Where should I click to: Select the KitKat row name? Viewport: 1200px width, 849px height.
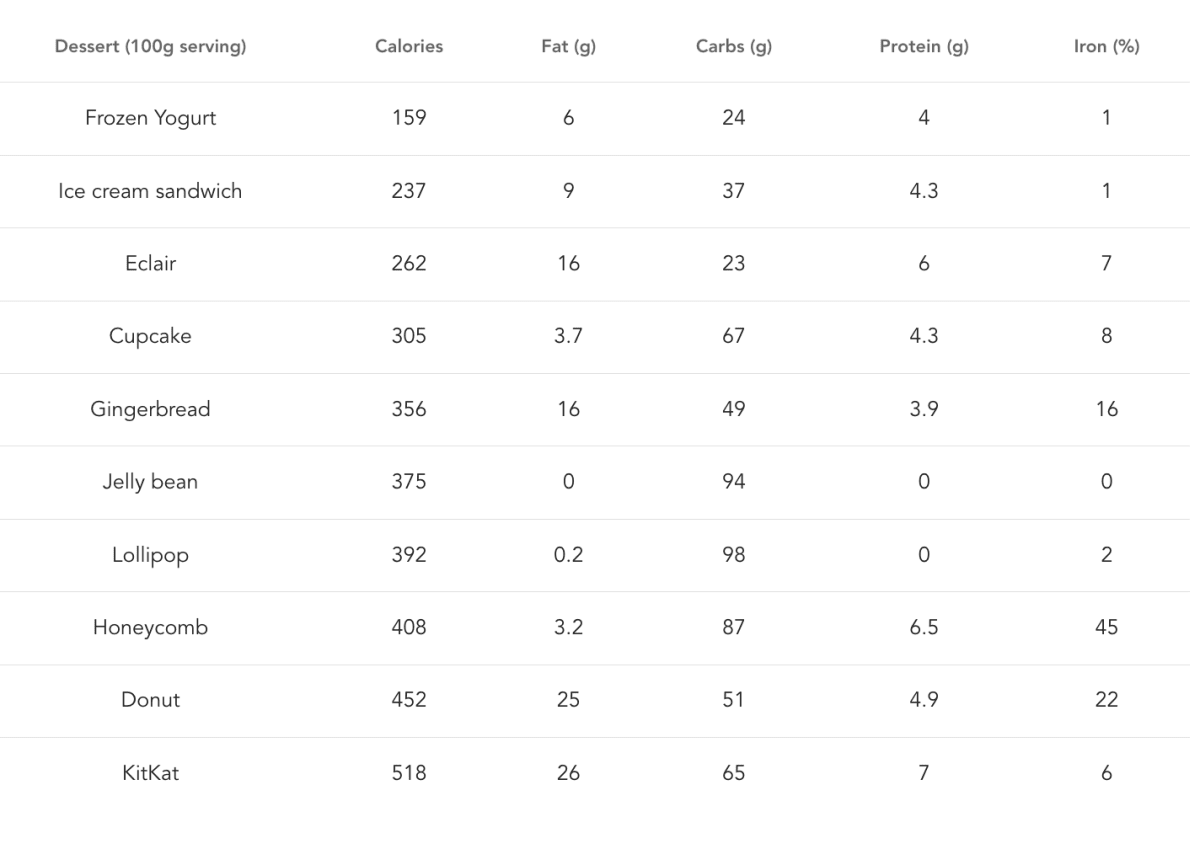pyautogui.click(x=151, y=774)
